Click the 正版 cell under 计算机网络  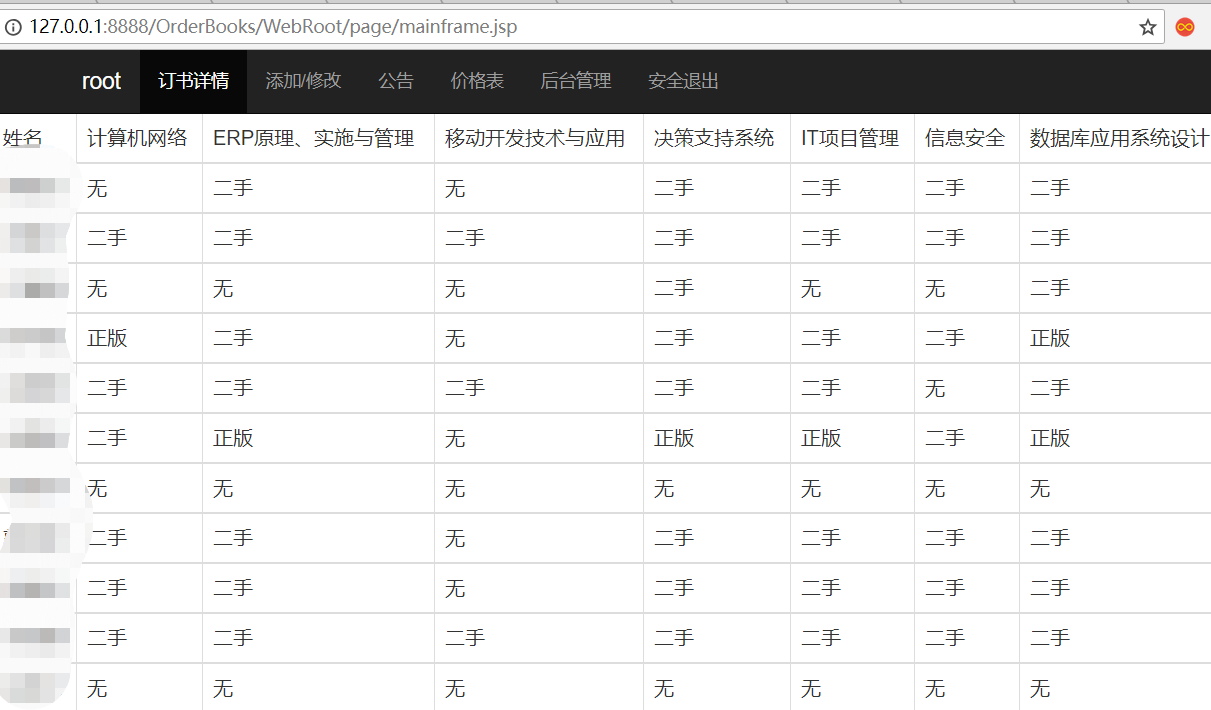point(107,339)
